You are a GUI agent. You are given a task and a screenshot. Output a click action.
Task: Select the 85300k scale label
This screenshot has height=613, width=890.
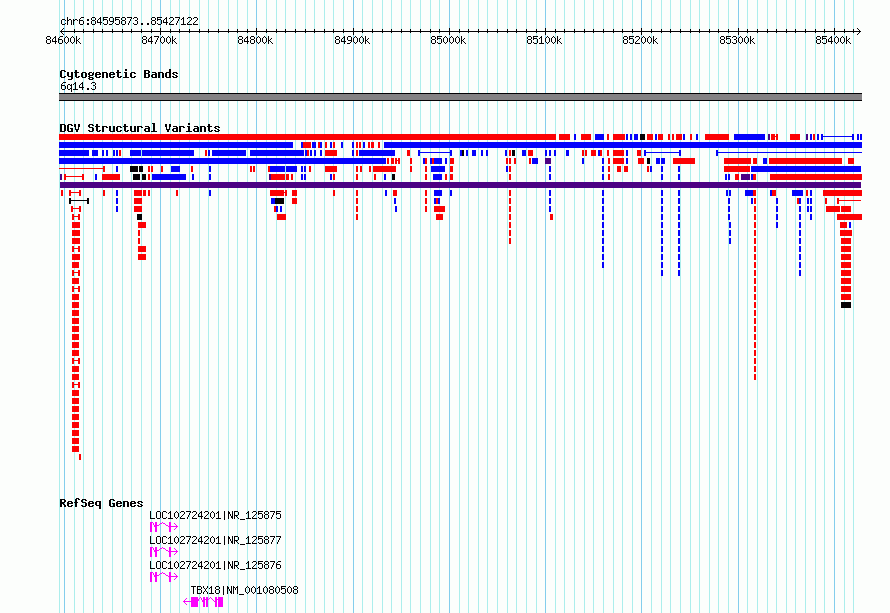coord(737,40)
